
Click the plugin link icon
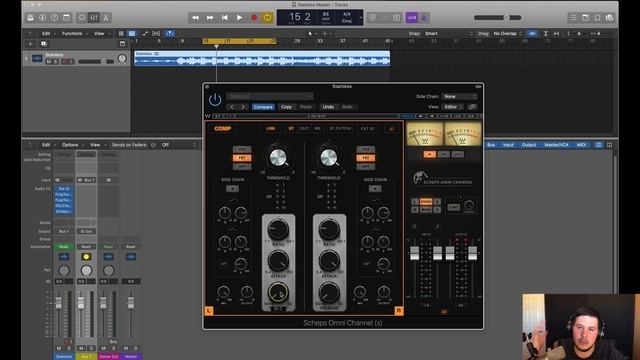click(x=472, y=107)
